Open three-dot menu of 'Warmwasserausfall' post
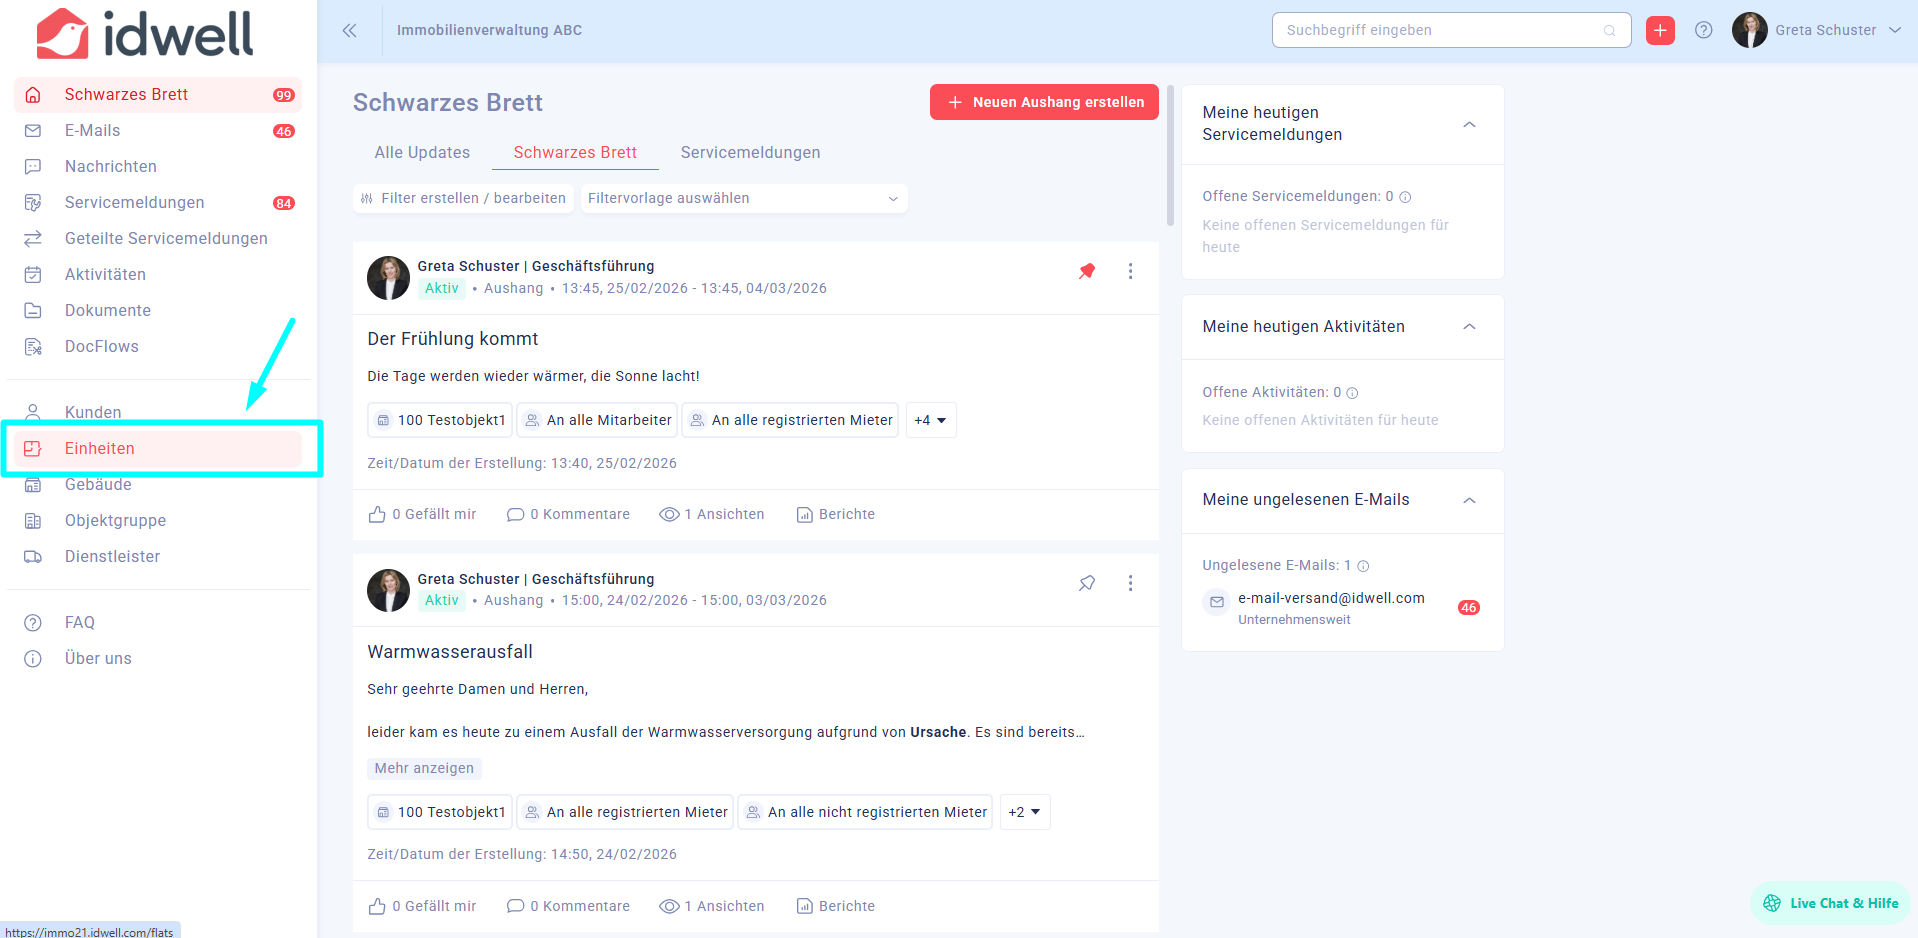The image size is (1918, 938). point(1130,583)
